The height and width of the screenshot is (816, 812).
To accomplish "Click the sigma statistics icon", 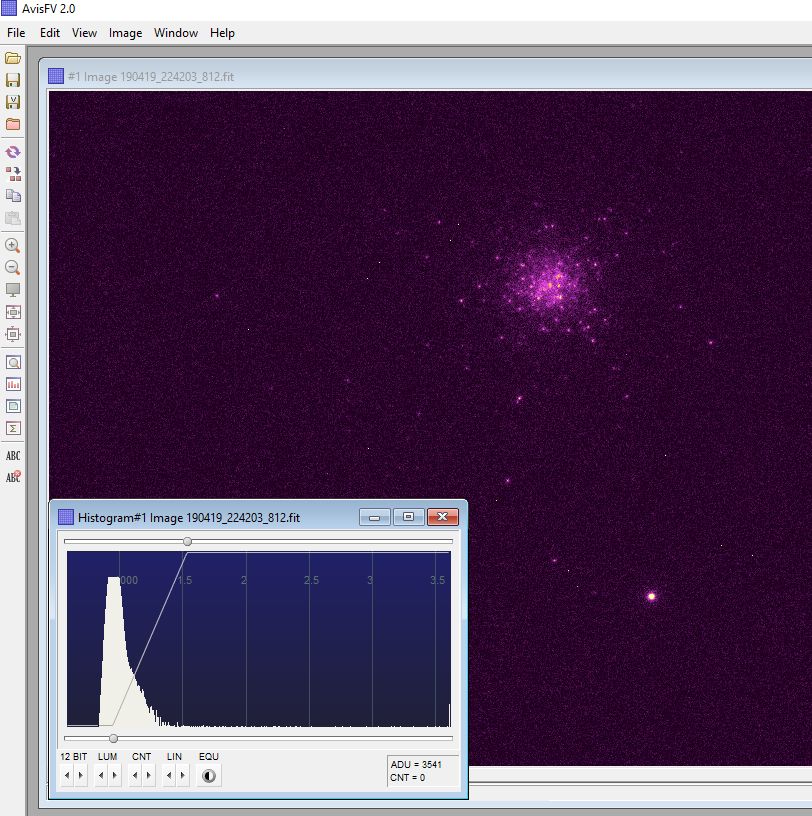I will point(13,428).
